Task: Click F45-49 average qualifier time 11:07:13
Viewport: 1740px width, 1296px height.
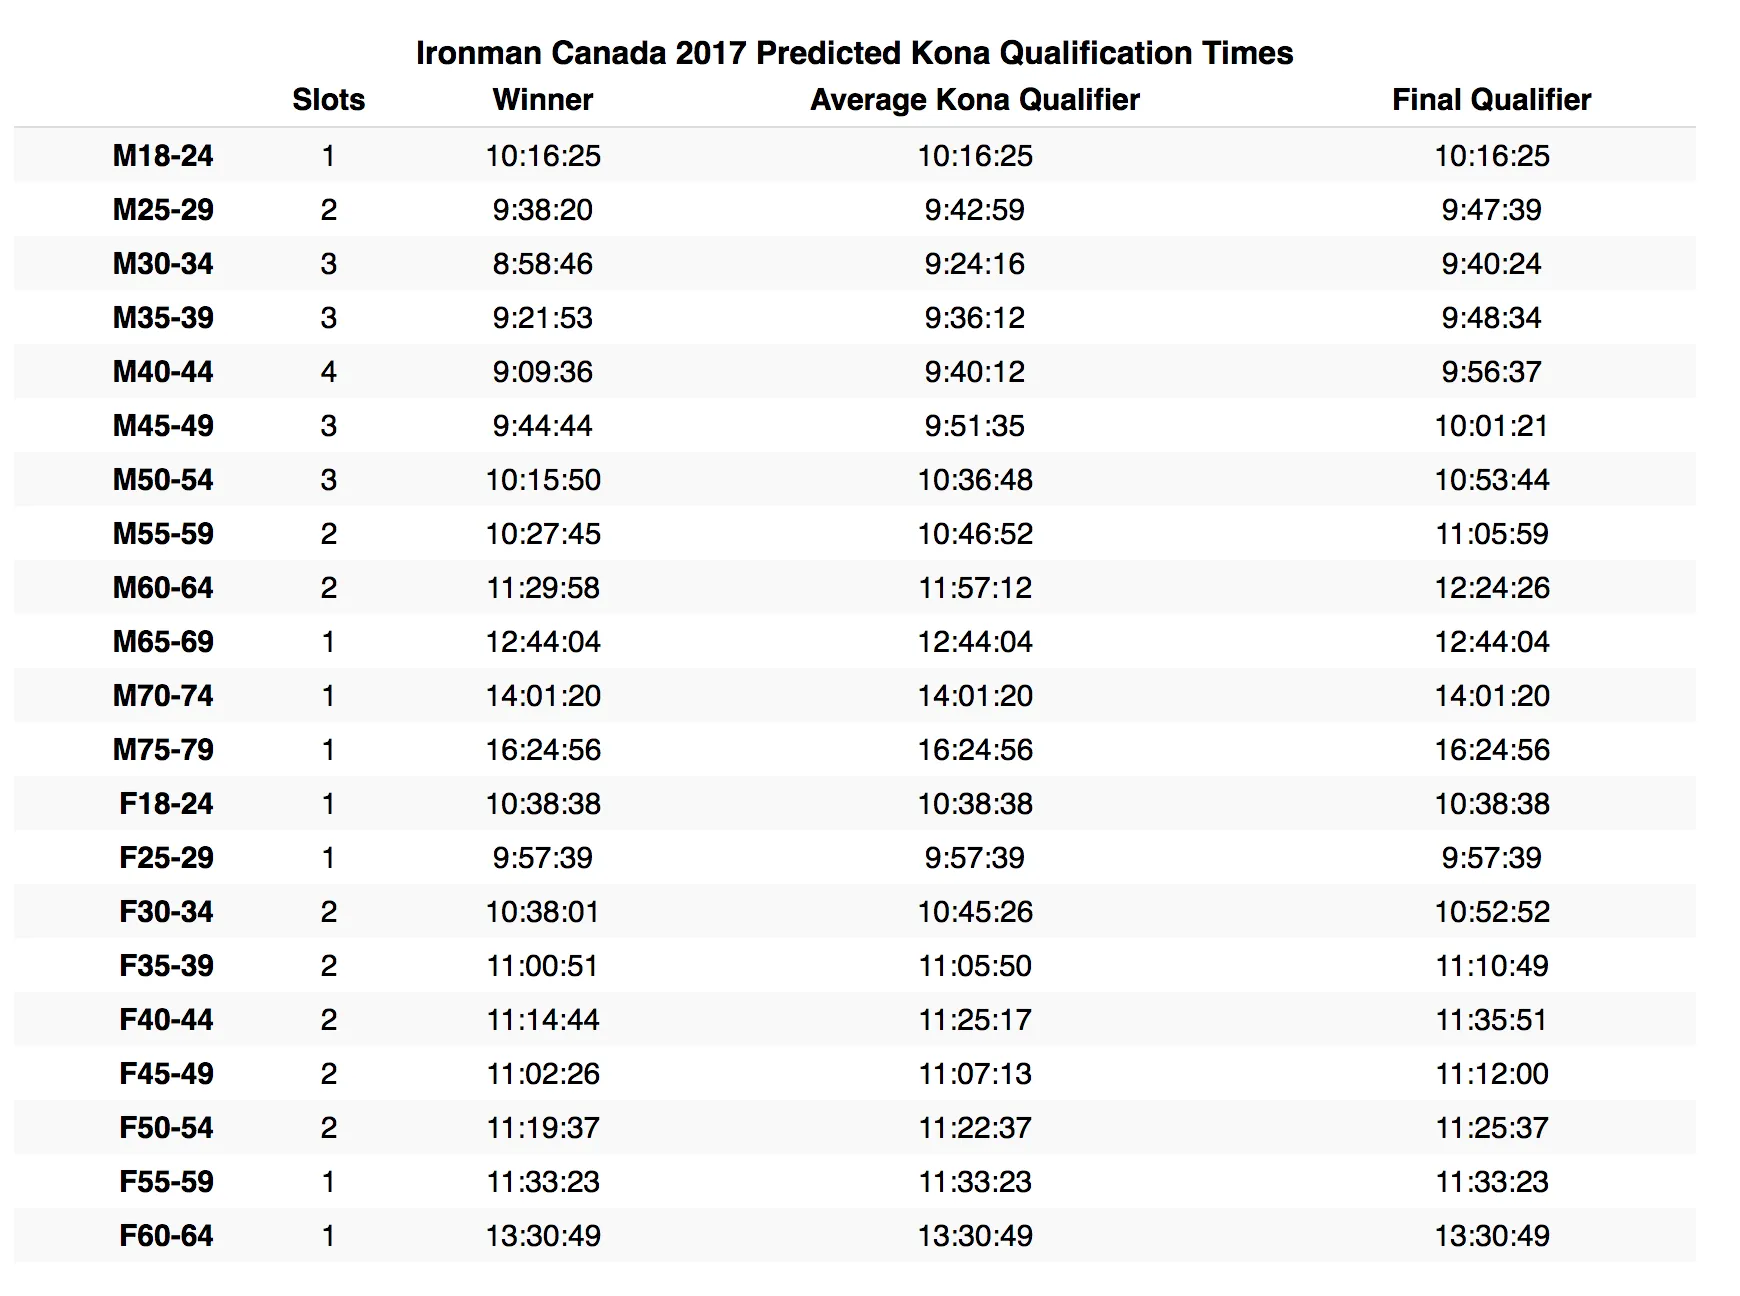Action: click(974, 1074)
